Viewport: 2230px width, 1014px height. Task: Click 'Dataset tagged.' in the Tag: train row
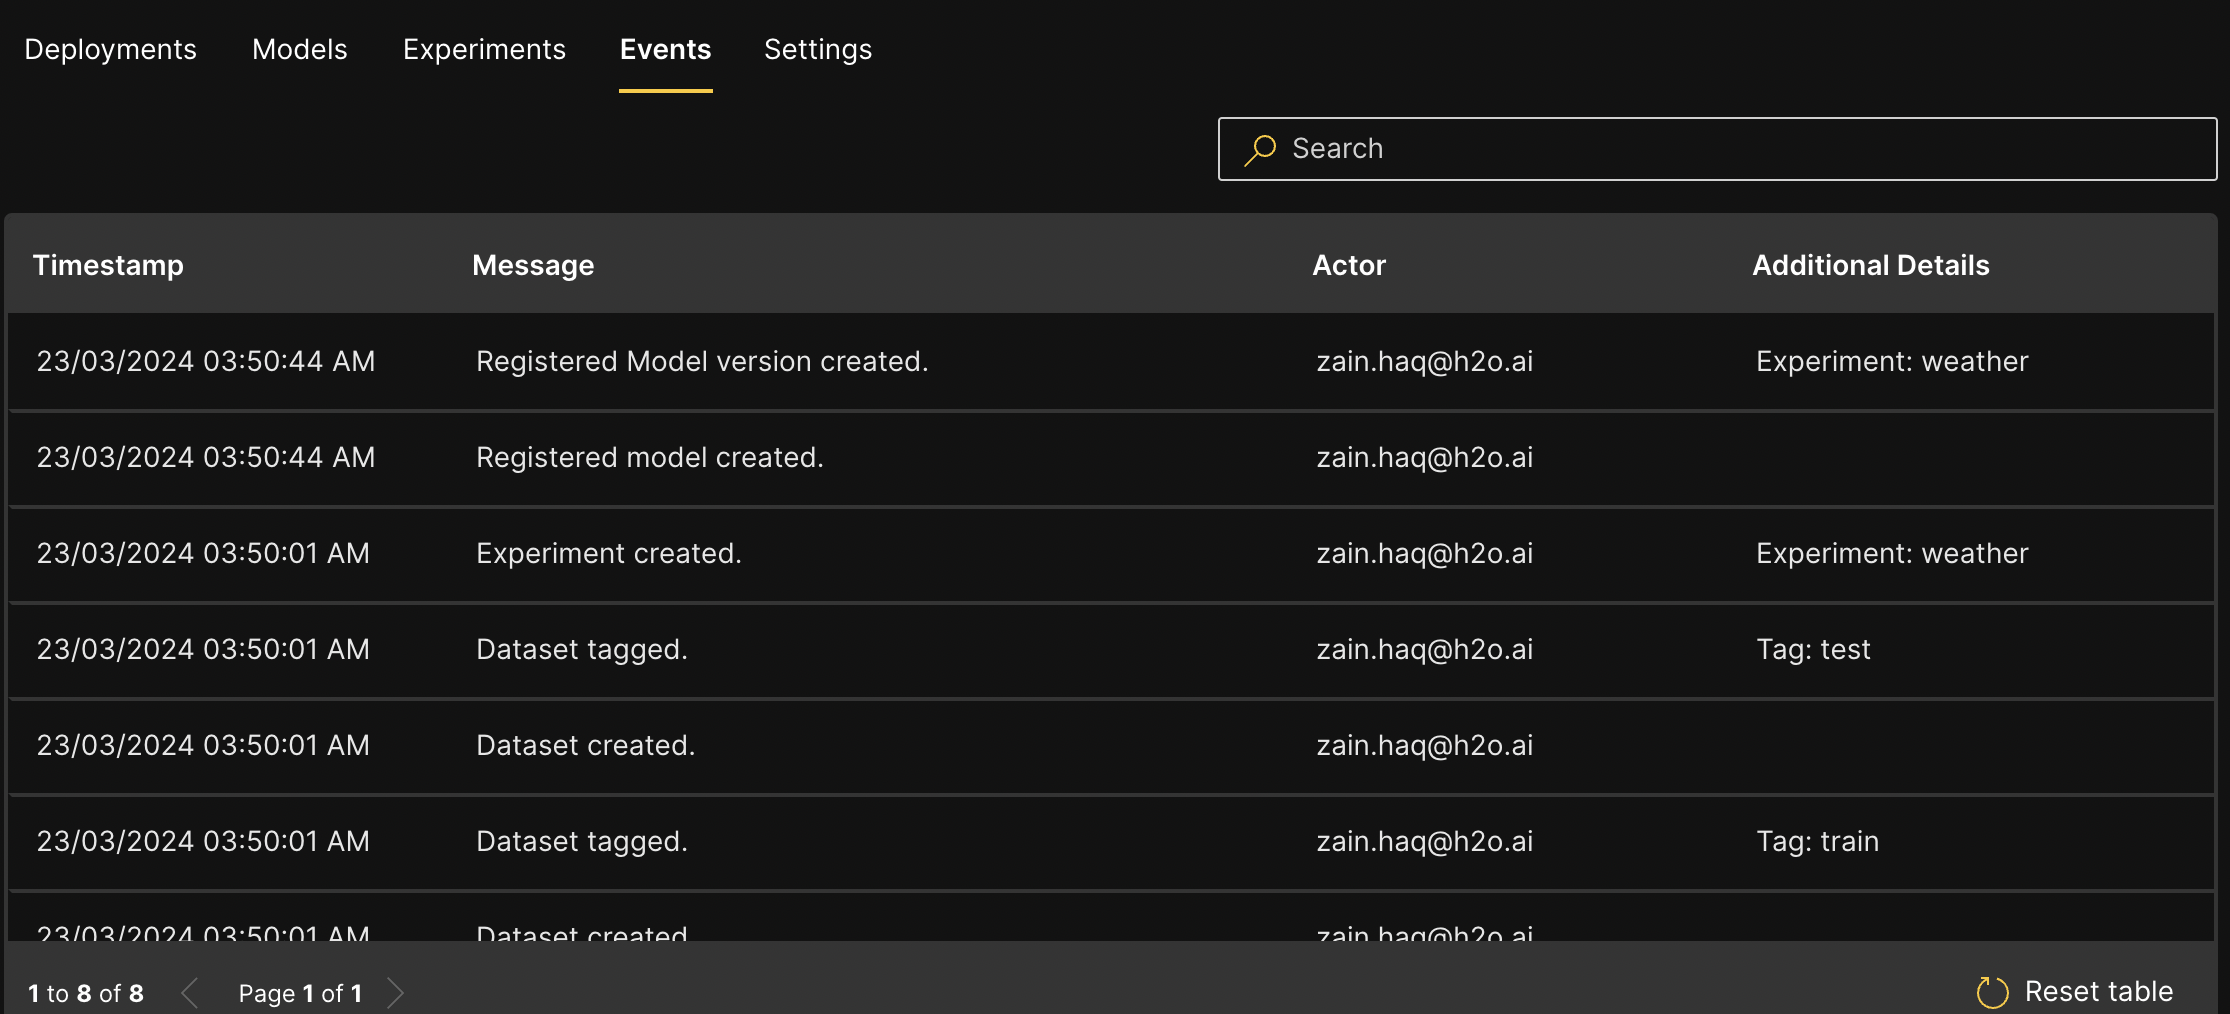[582, 841]
